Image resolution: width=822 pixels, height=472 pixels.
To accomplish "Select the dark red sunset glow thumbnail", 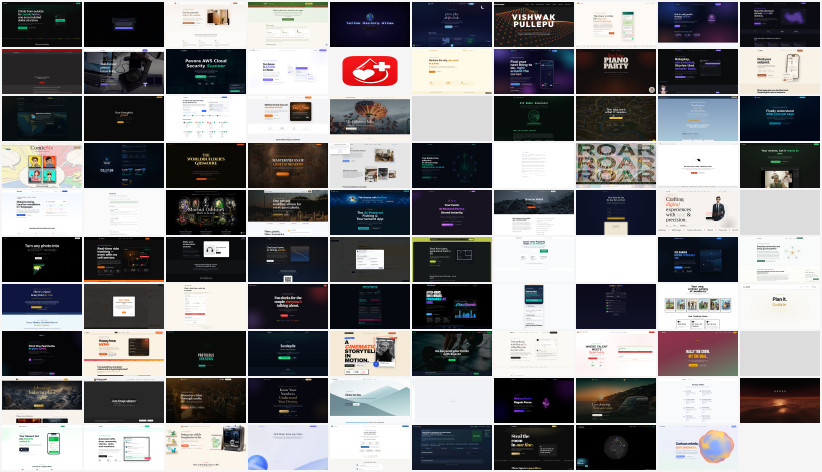I will tap(780, 400).
